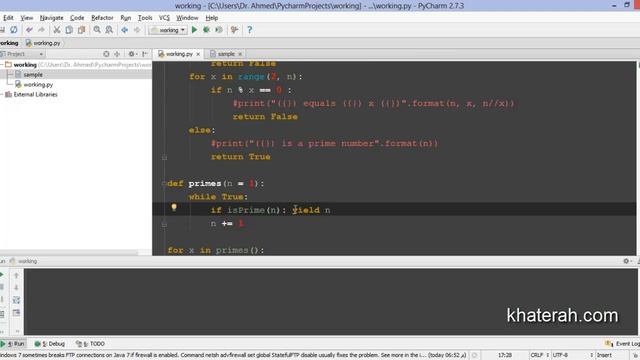This screenshot has width=640, height=360.
Task: Open the Run menu
Action: (x=126, y=18)
